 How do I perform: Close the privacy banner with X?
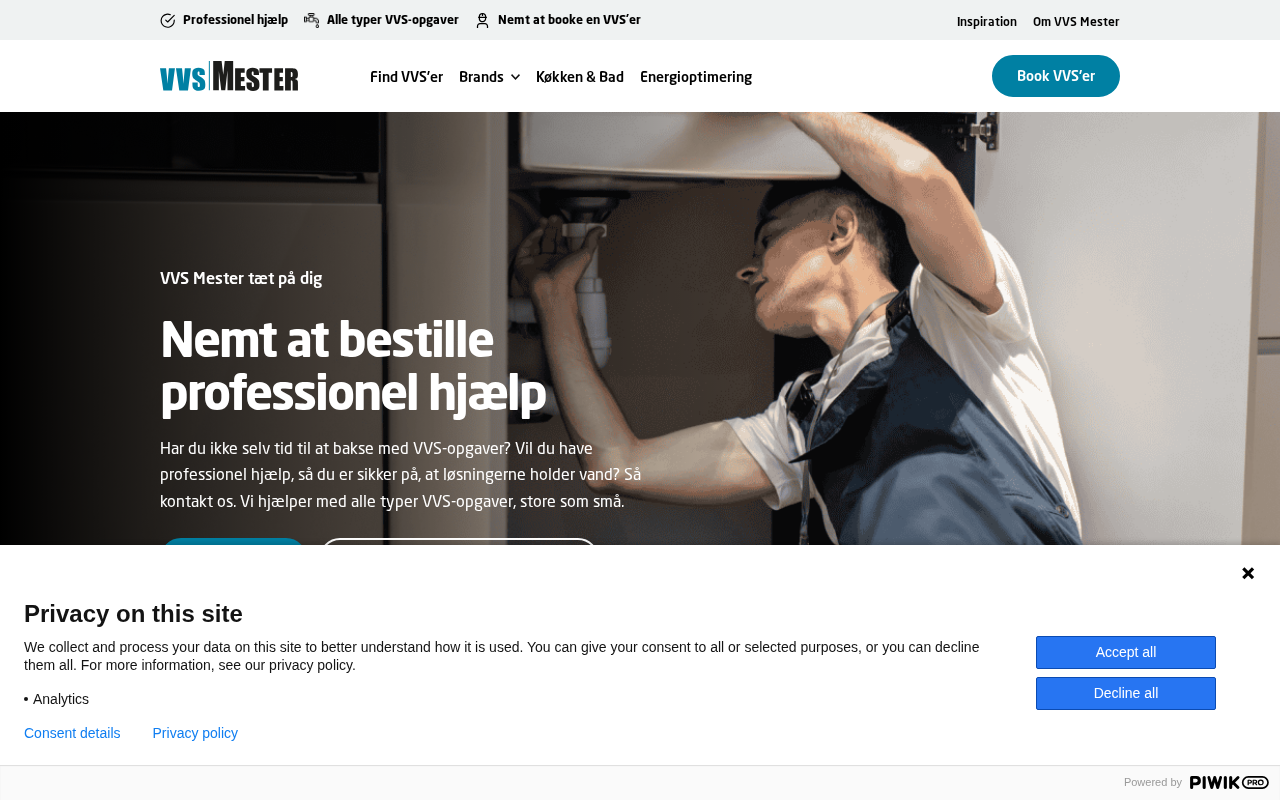tap(1248, 573)
